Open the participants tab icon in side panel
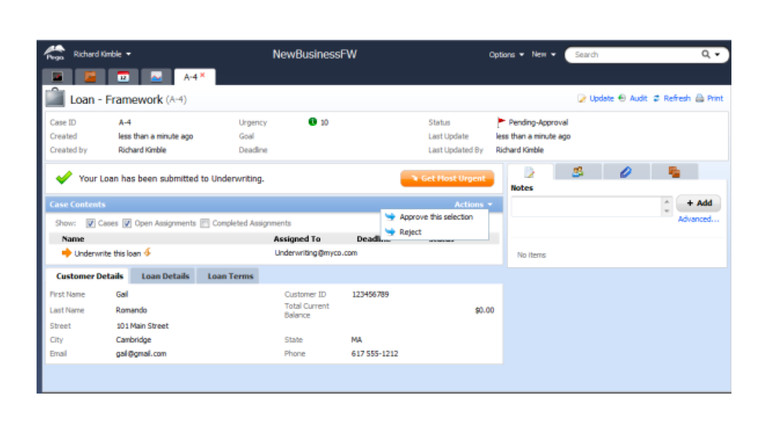The width and height of the screenshot is (768, 432). (578, 172)
